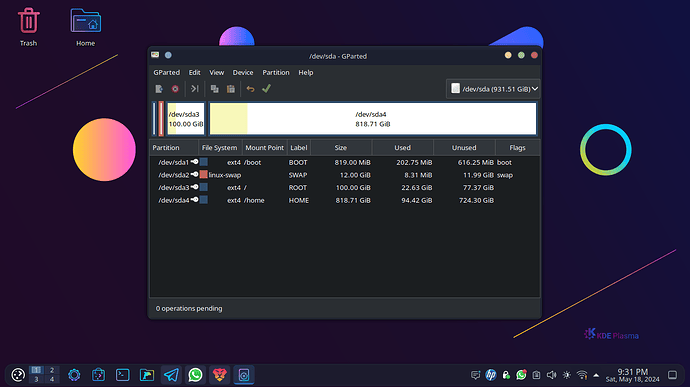Select the /dev/sda2 partition row
Screen dimensions: 690x387
[345, 175]
